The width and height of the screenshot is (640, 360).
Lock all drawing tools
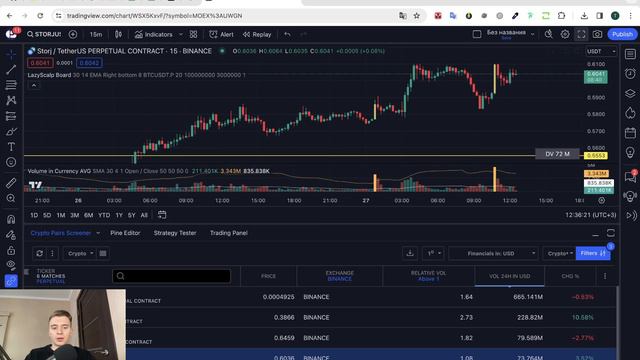point(11,250)
